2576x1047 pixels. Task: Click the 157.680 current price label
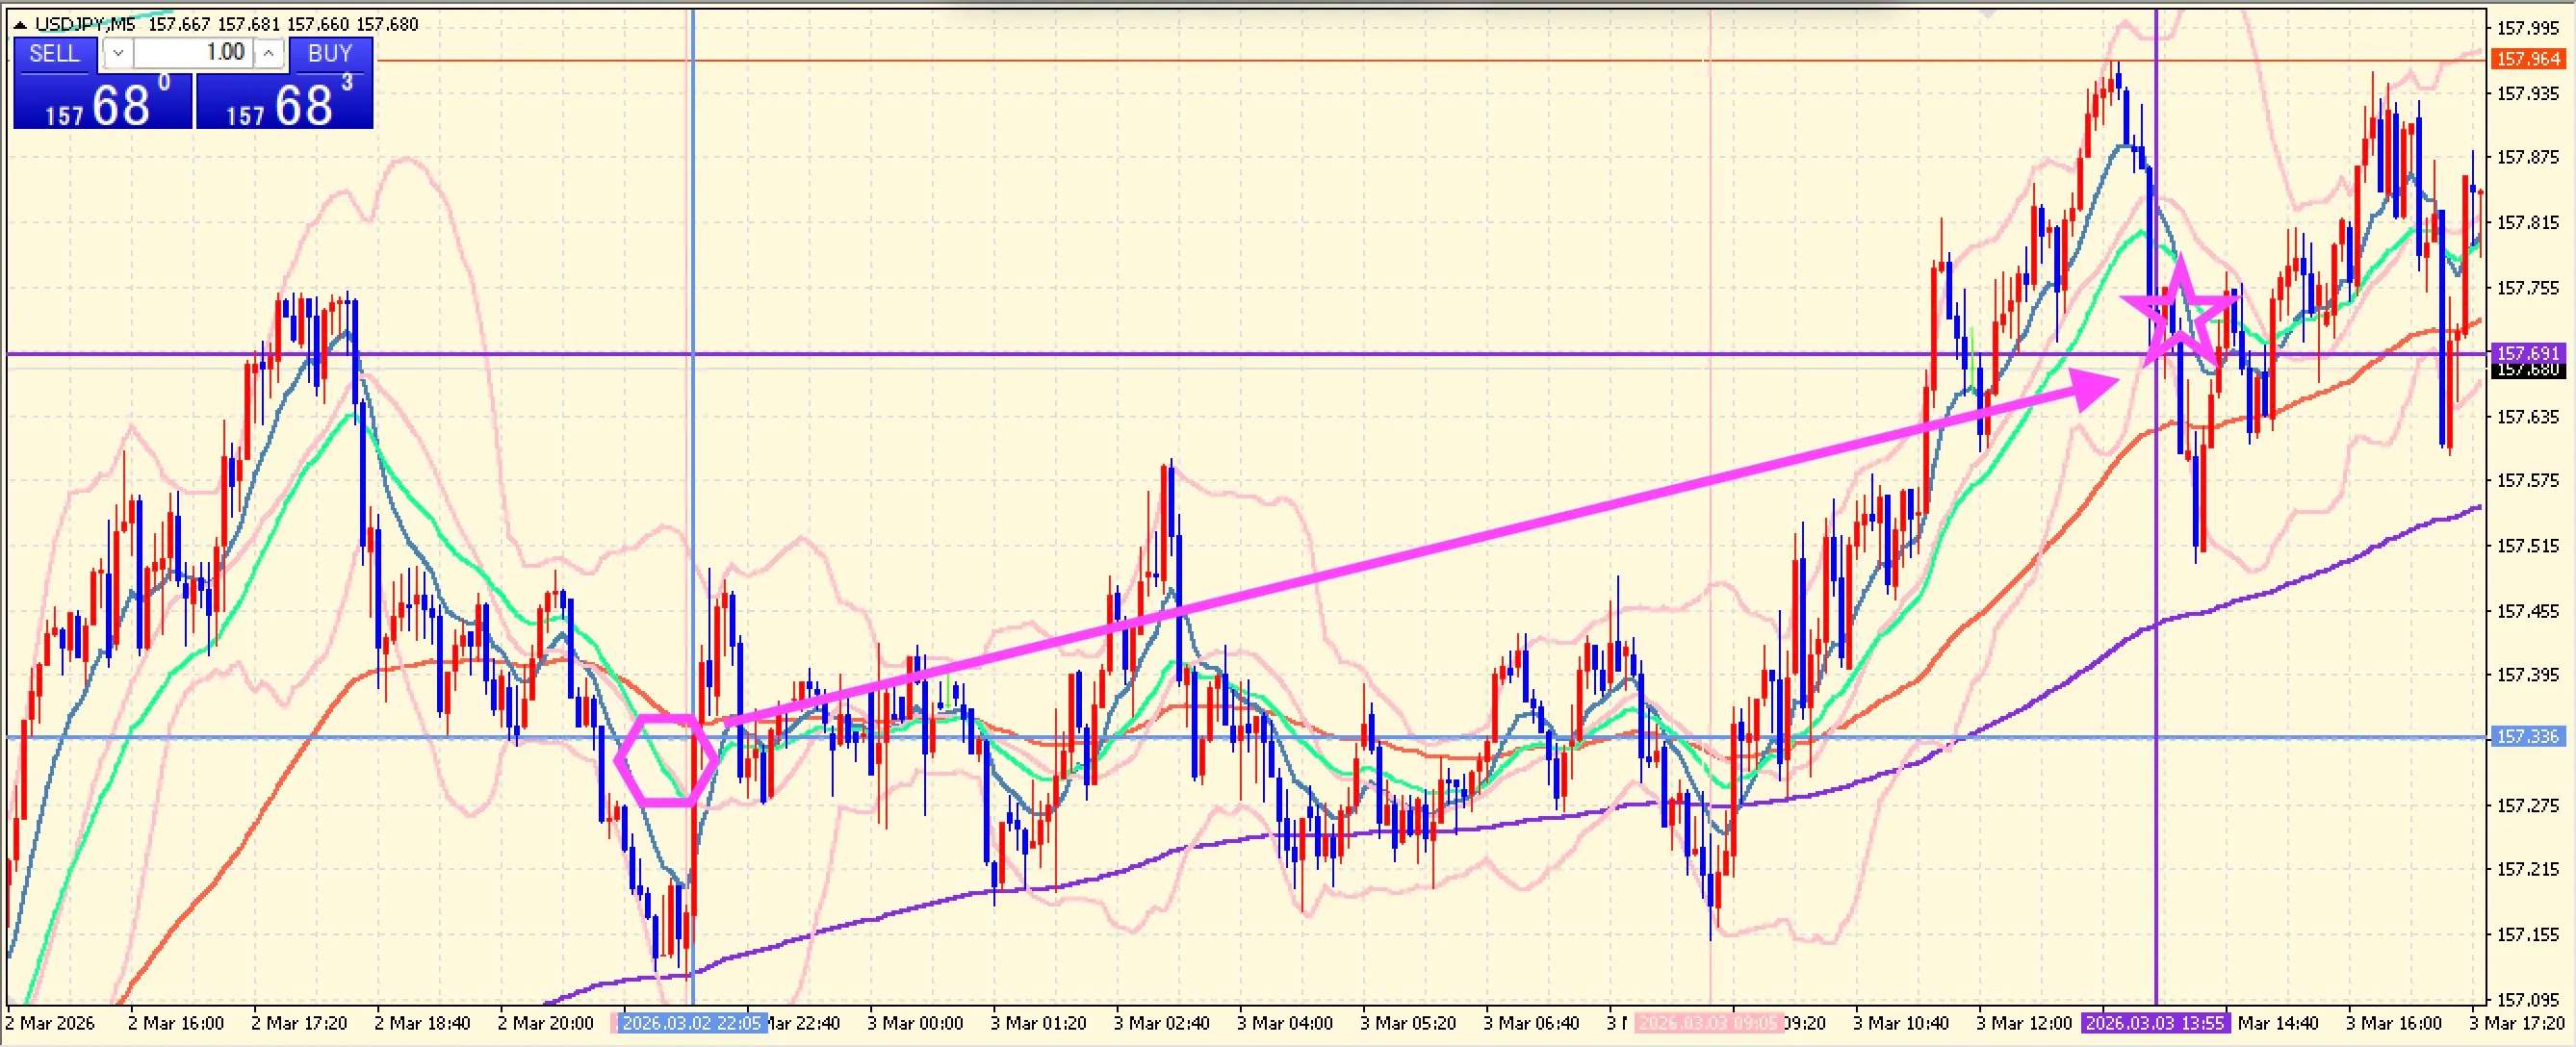point(2528,371)
